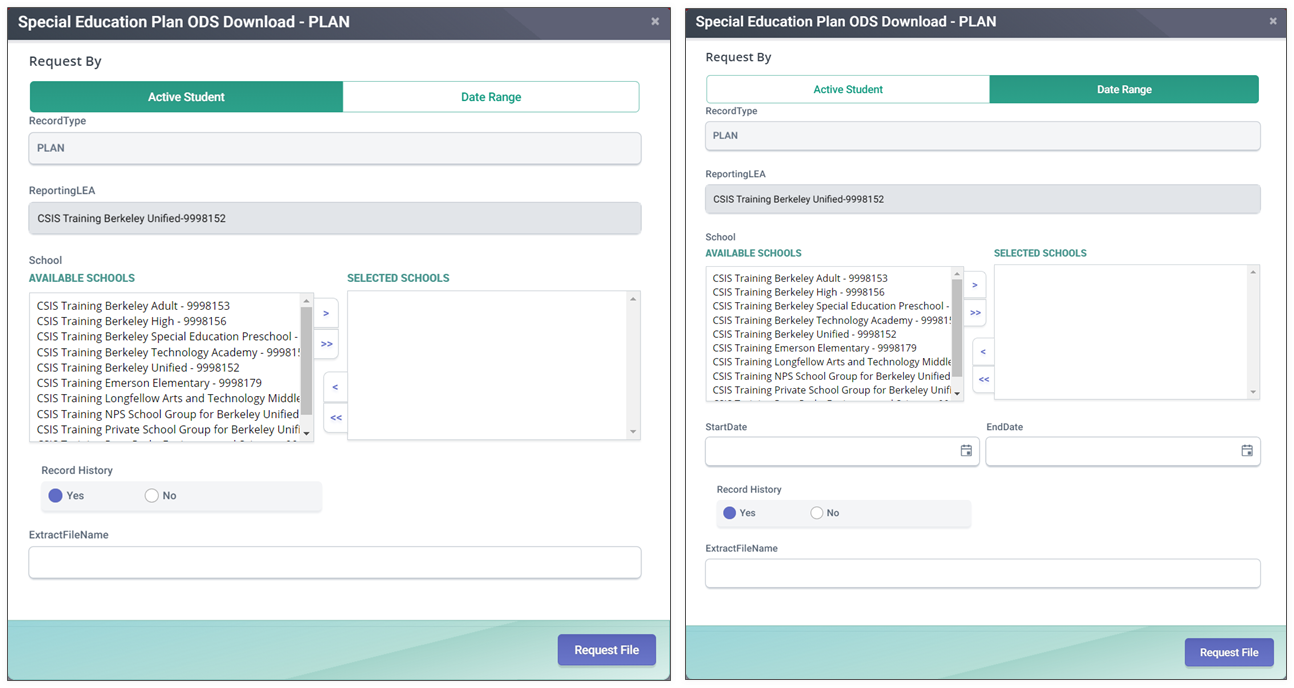This screenshot has width=1294, height=688.
Task: Switch to the Date Range tab
Action: pyautogui.click(x=491, y=96)
